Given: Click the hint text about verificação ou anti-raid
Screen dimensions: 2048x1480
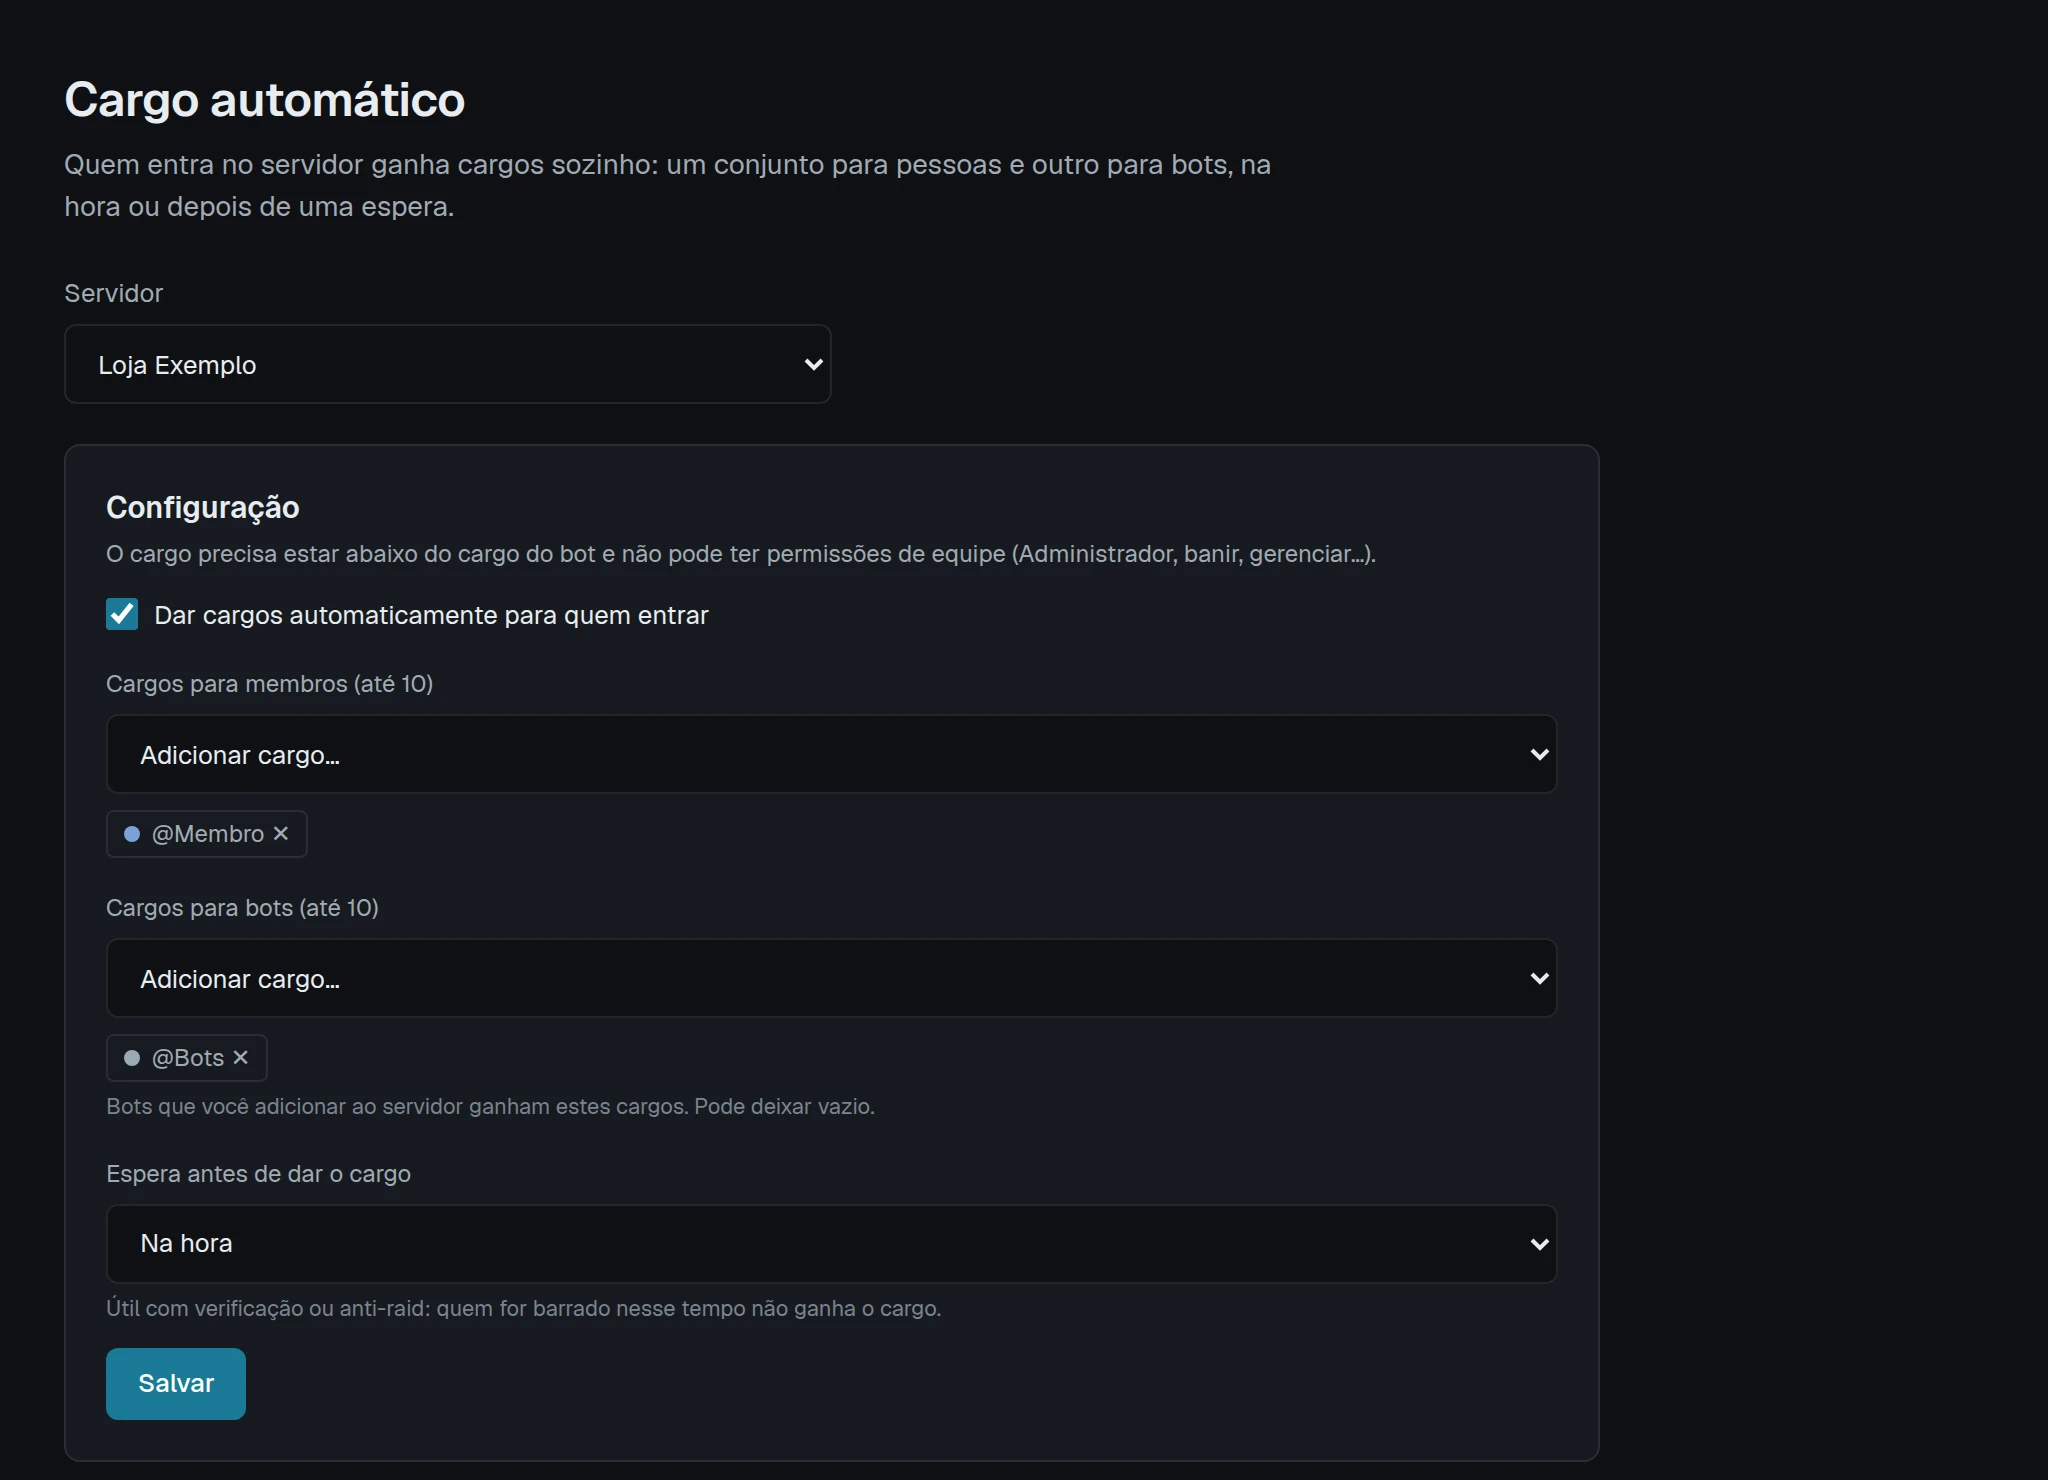Looking at the screenshot, I should (524, 1308).
